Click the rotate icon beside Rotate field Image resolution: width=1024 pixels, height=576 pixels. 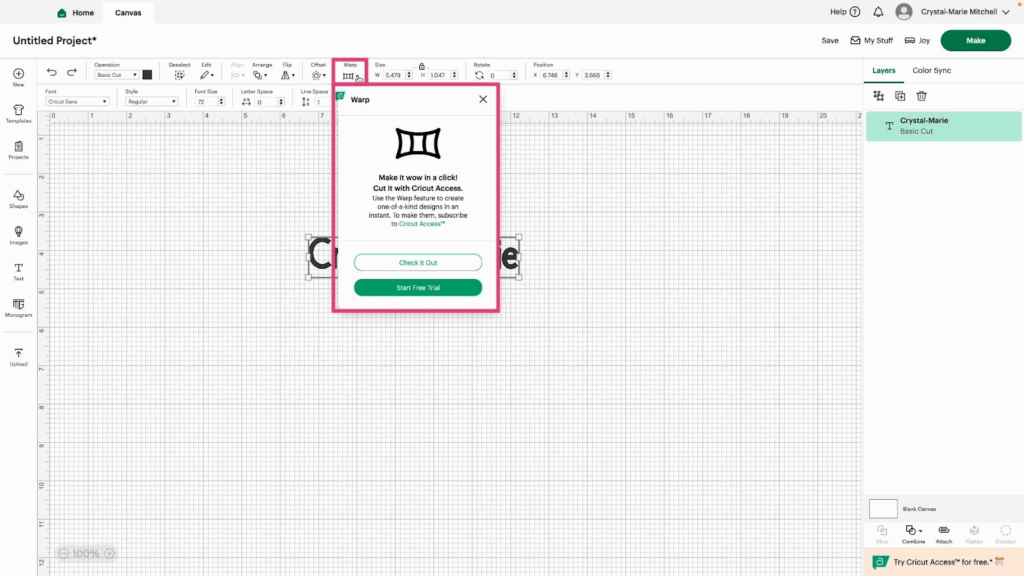(479, 75)
